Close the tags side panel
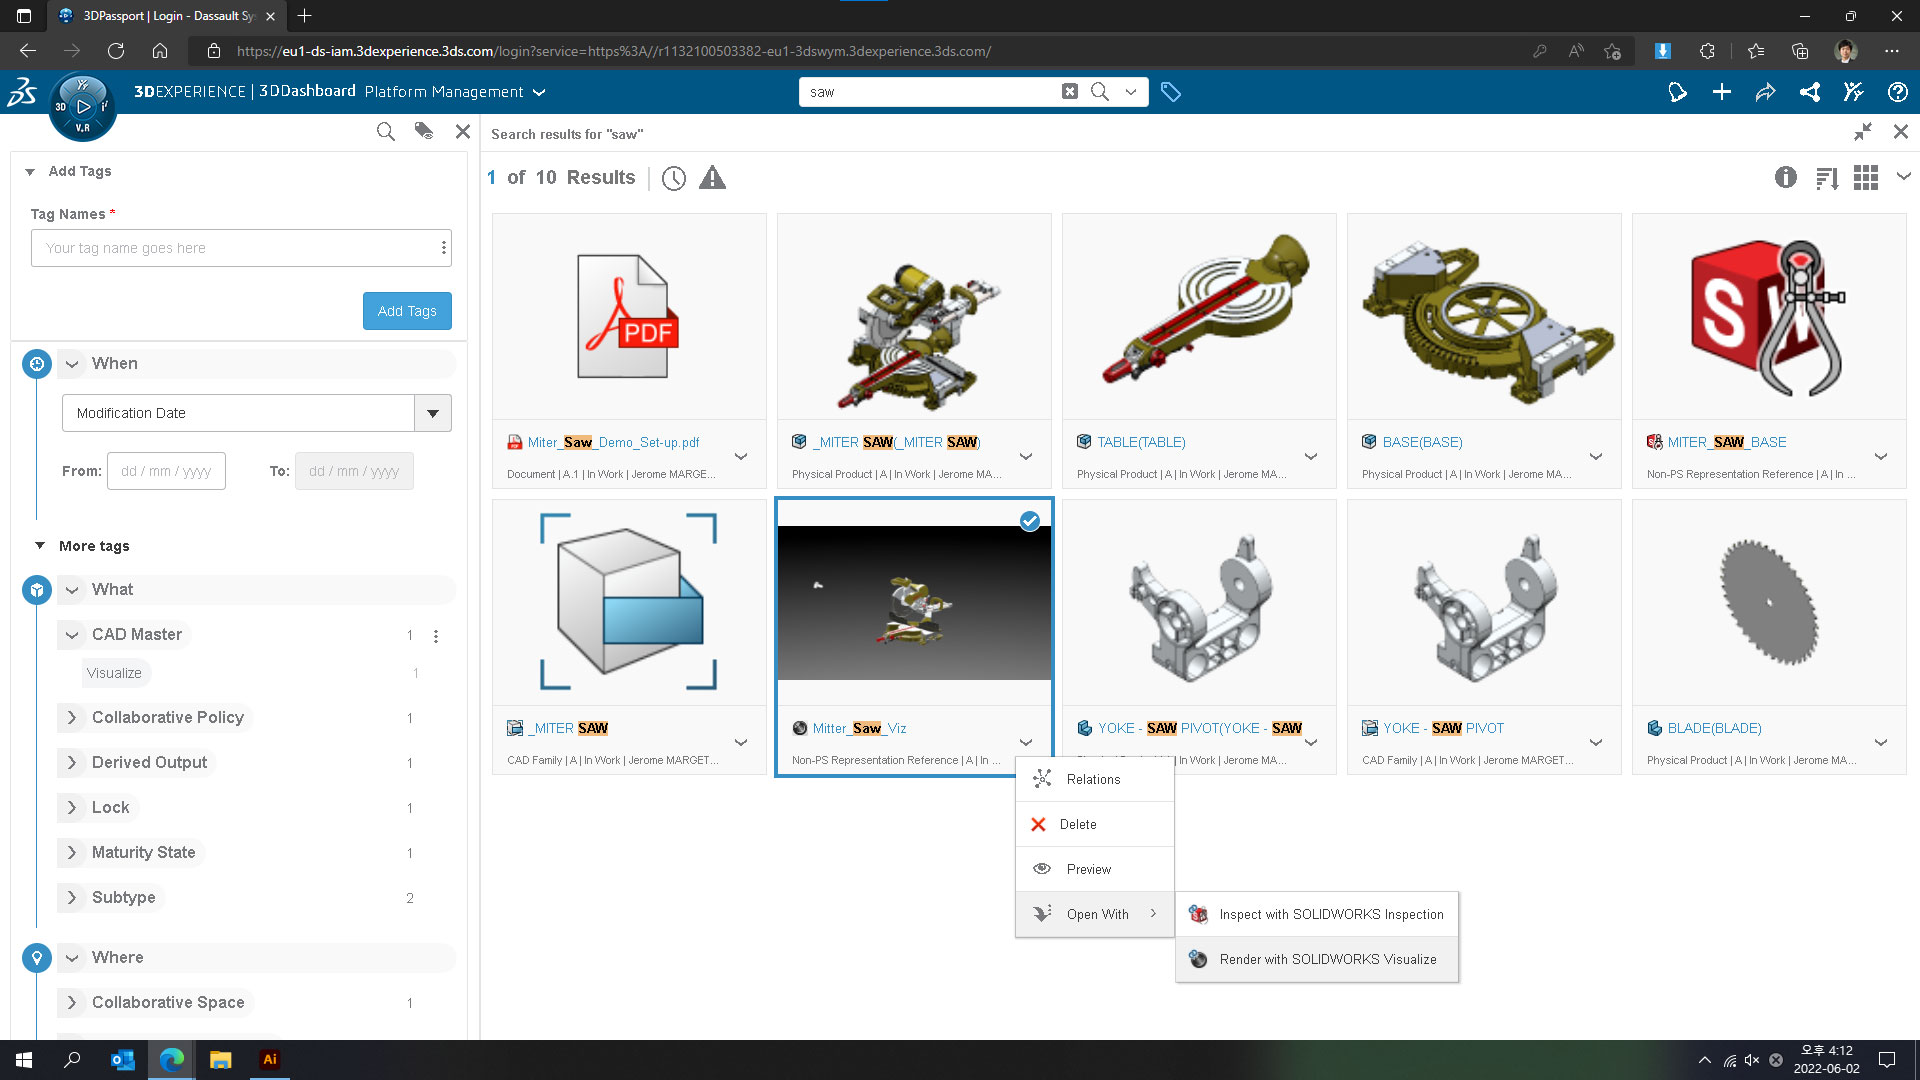The image size is (1920, 1080). [x=462, y=132]
